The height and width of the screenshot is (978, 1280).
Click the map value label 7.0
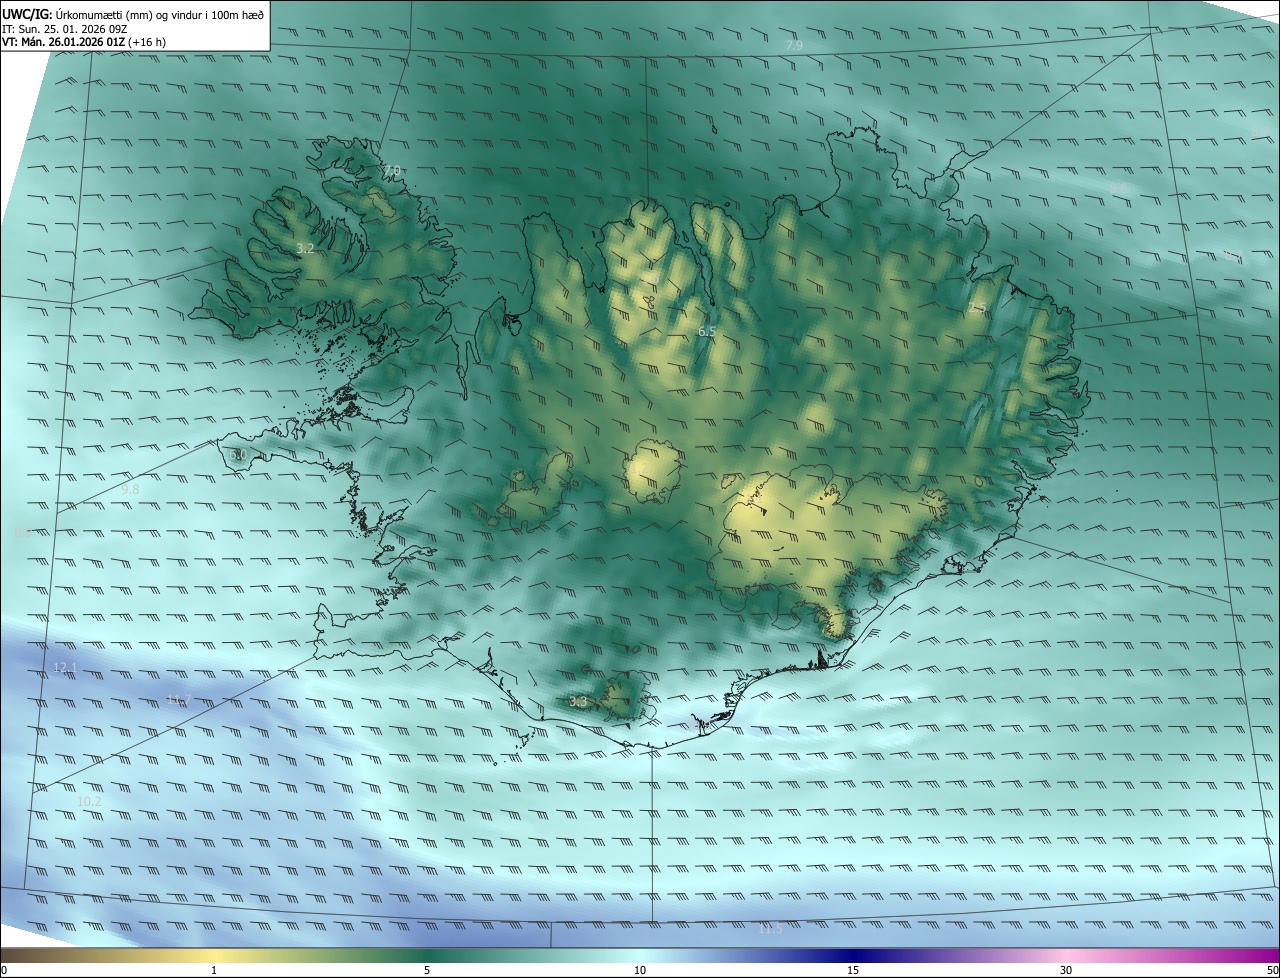(391, 171)
